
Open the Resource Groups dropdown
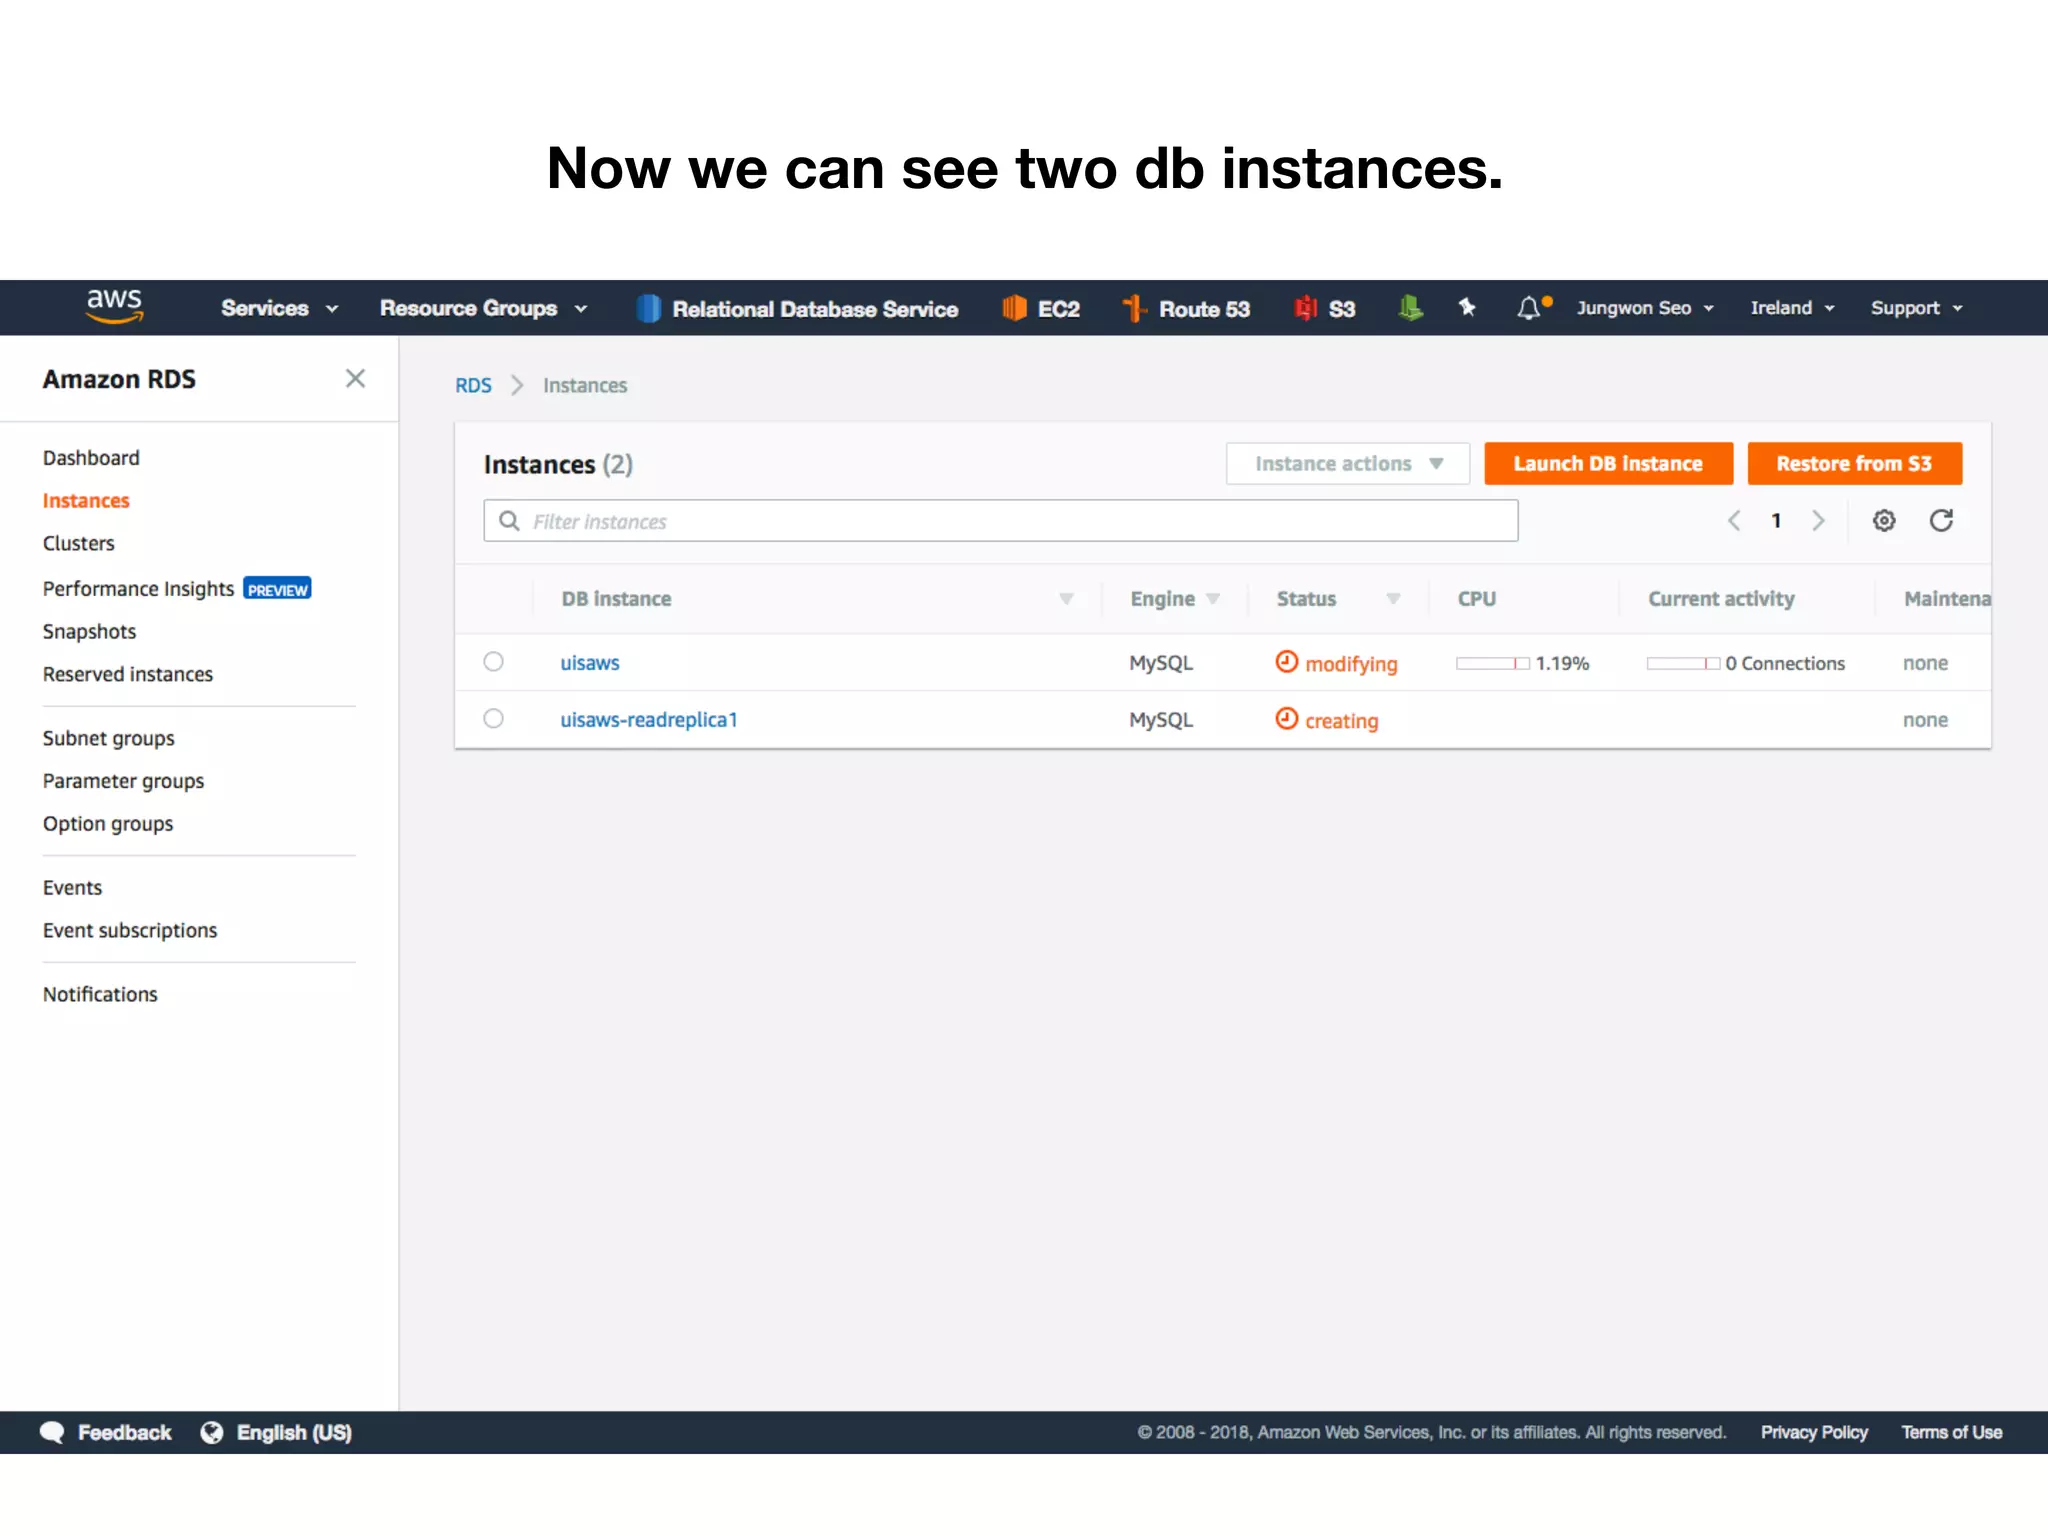click(x=483, y=308)
